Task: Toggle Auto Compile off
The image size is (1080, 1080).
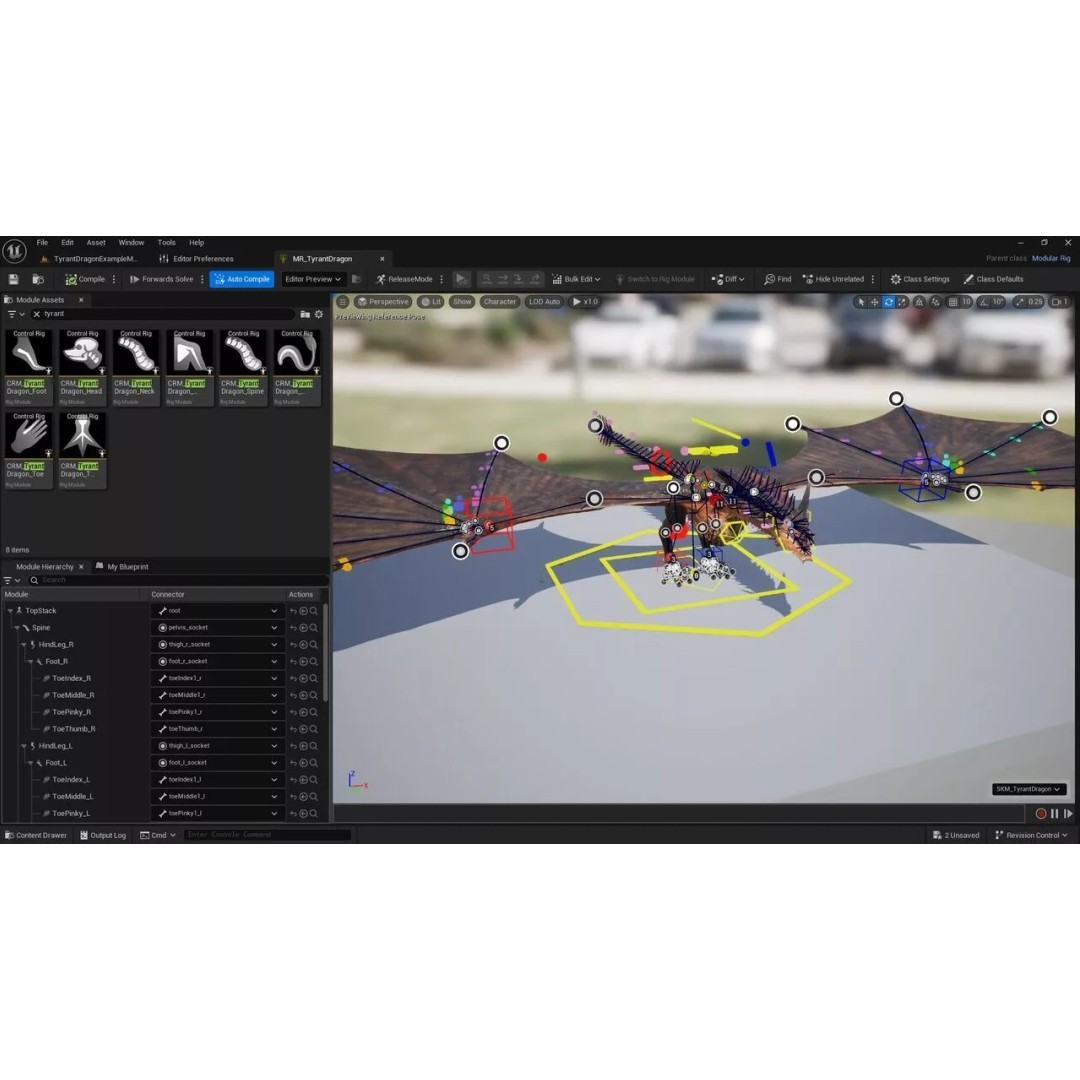Action: coord(242,279)
